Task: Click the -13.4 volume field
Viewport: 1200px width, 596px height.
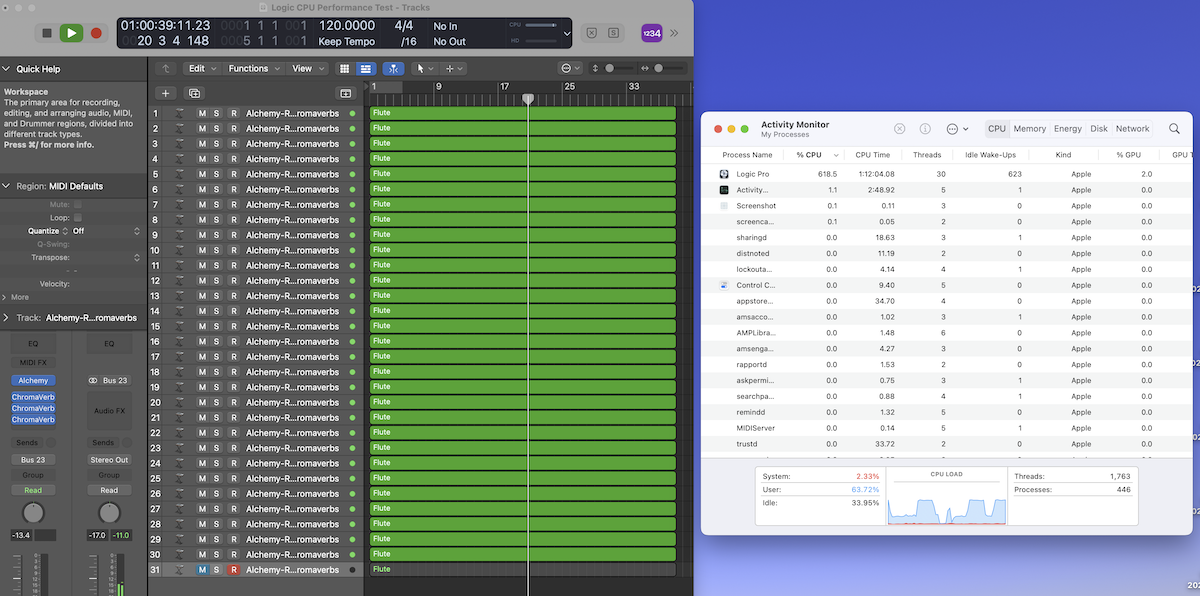Action: (x=22, y=535)
